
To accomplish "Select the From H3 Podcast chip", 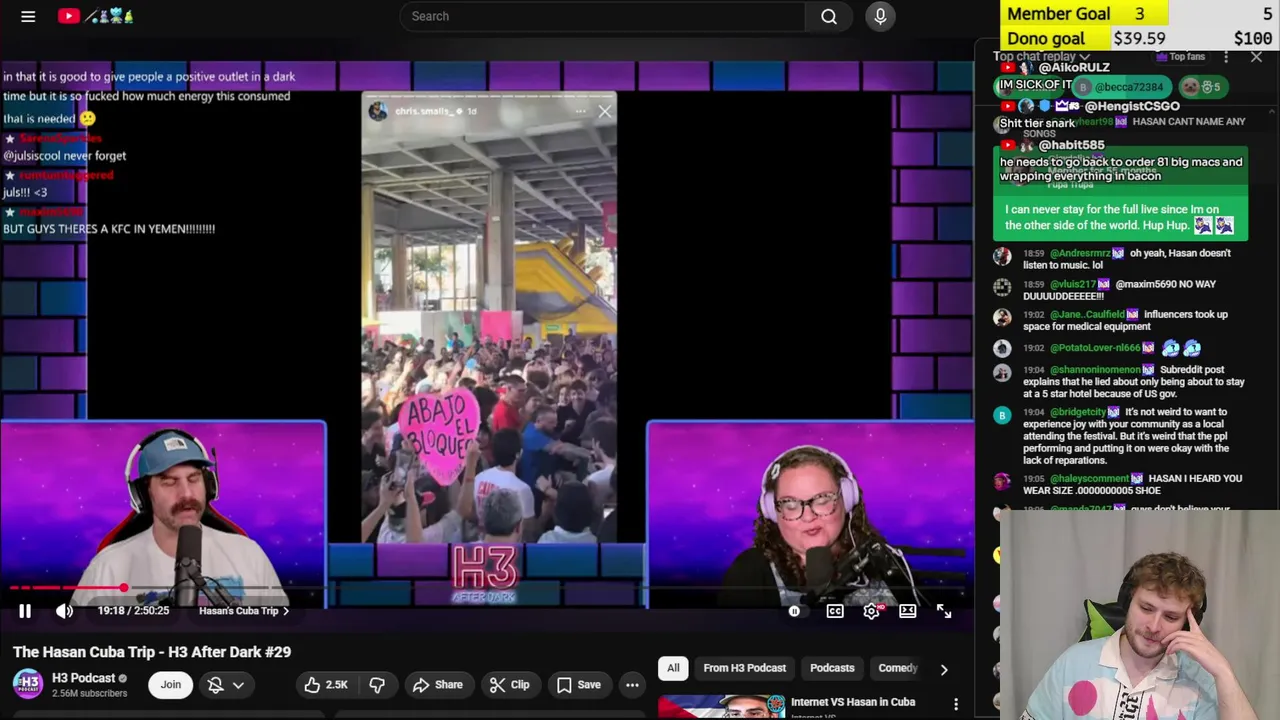I will pos(744,668).
